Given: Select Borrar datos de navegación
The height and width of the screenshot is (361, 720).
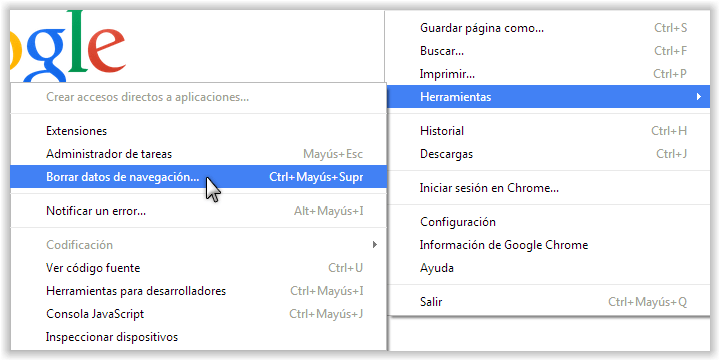Looking at the screenshot, I should coord(198,177).
